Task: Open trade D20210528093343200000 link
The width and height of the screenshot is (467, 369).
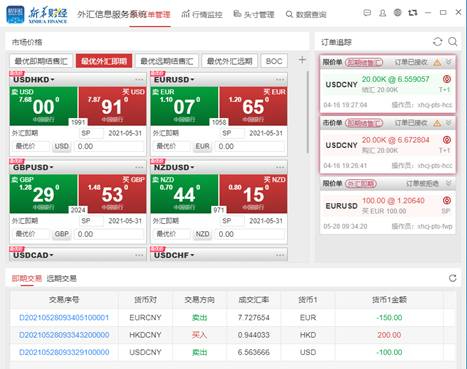Action: click(x=64, y=335)
